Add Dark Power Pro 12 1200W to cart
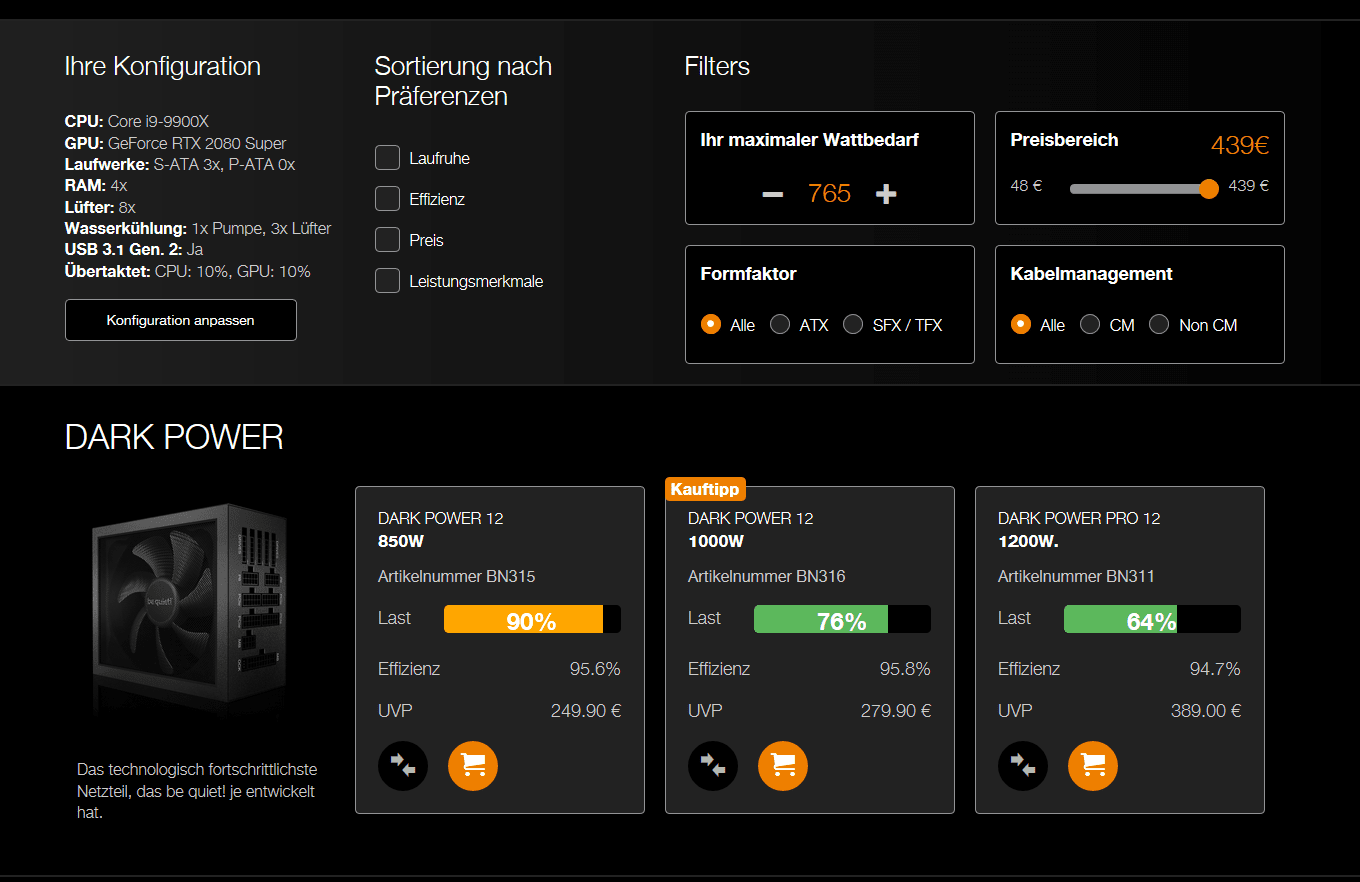The width and height of the screenshot is (1360, 882). click(1093, 766)
